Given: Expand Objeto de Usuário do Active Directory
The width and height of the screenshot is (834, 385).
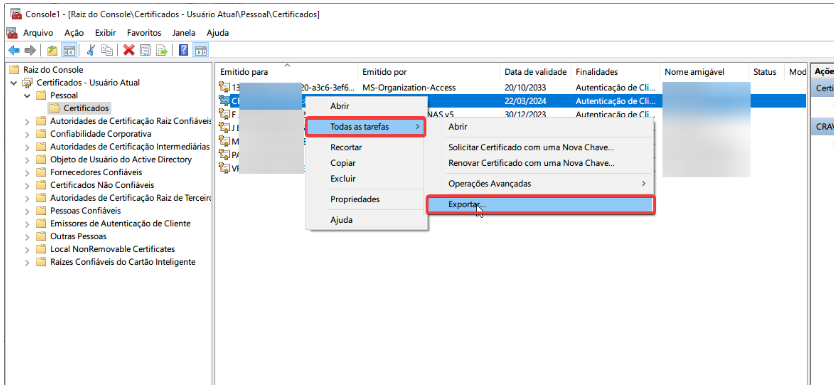Looking at the screenshot, I should [x=27, y=160].
